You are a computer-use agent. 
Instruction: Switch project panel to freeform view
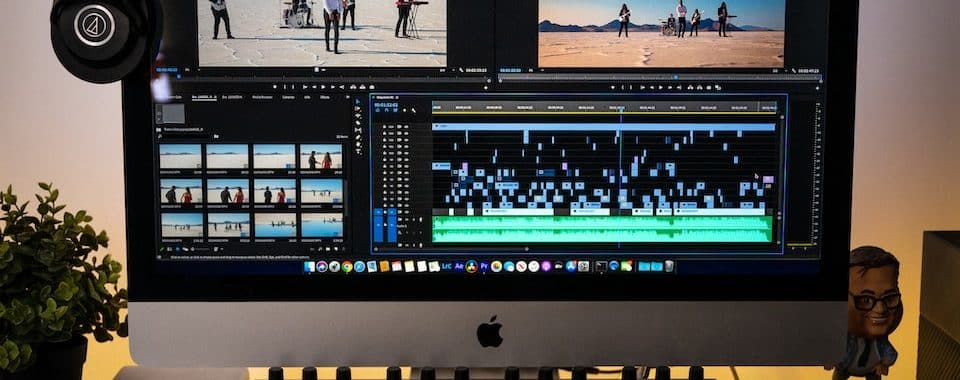186,249
